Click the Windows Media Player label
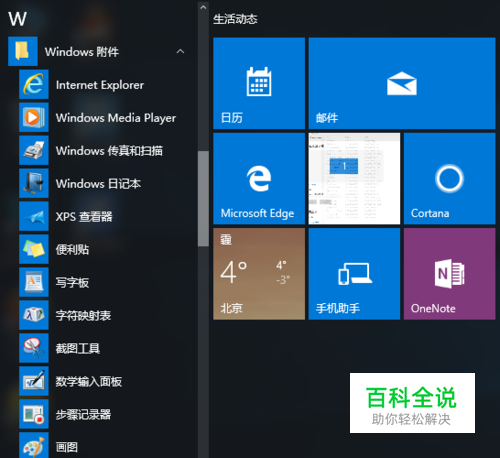This screenshot has height=458, width=500. (116, 118)
